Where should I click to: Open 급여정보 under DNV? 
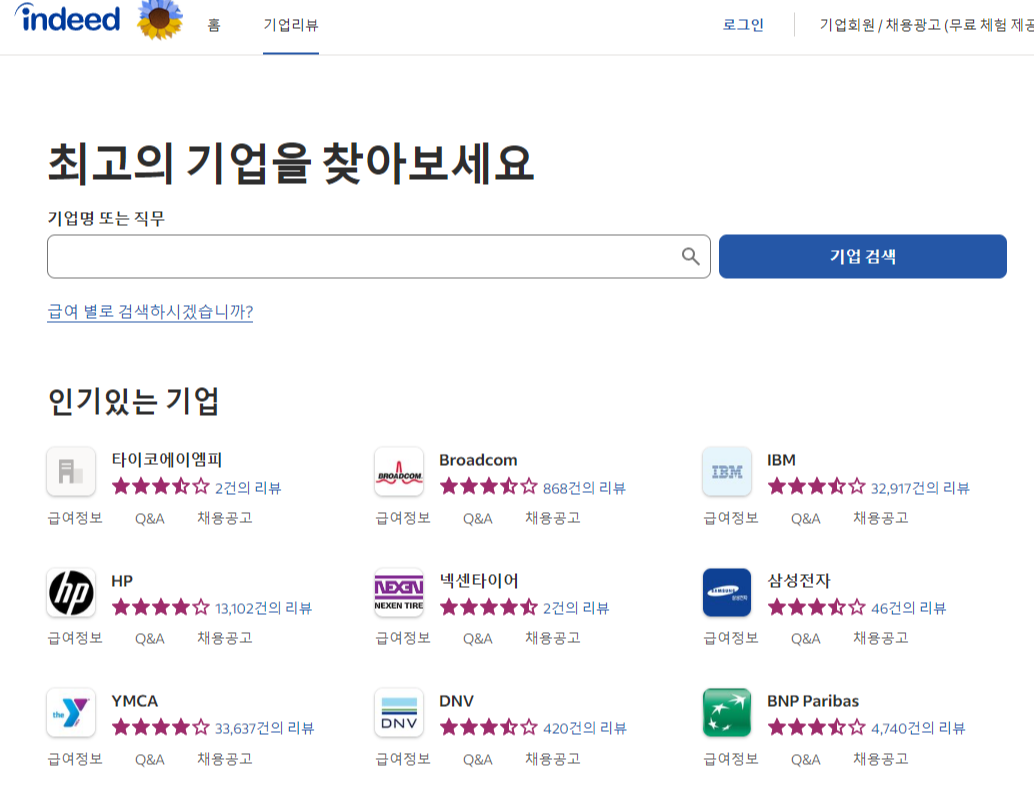tap(403, 759)
